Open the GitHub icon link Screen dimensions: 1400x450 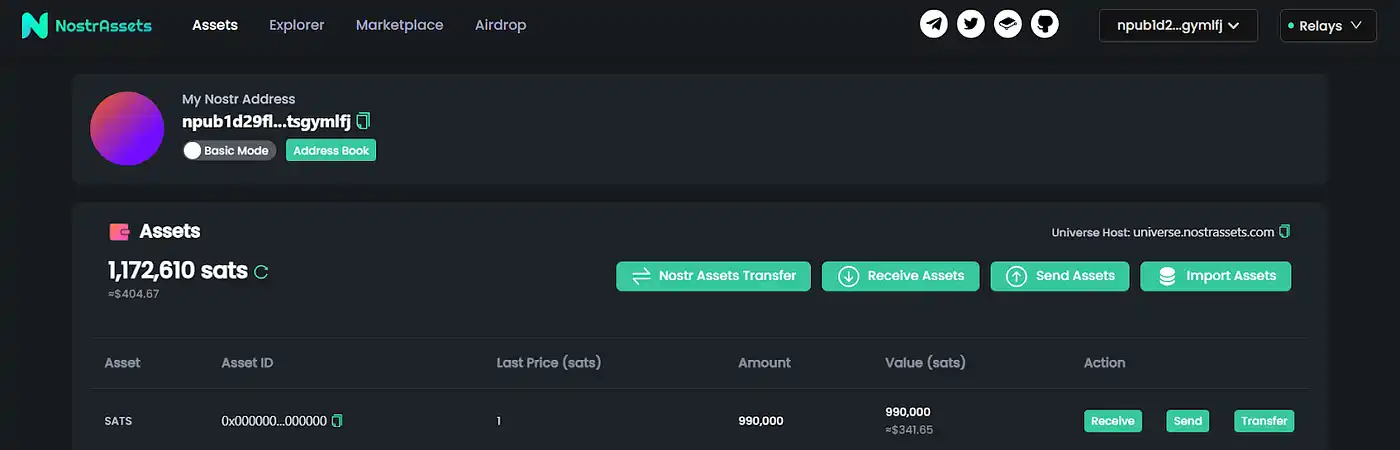pos(1045,24)
